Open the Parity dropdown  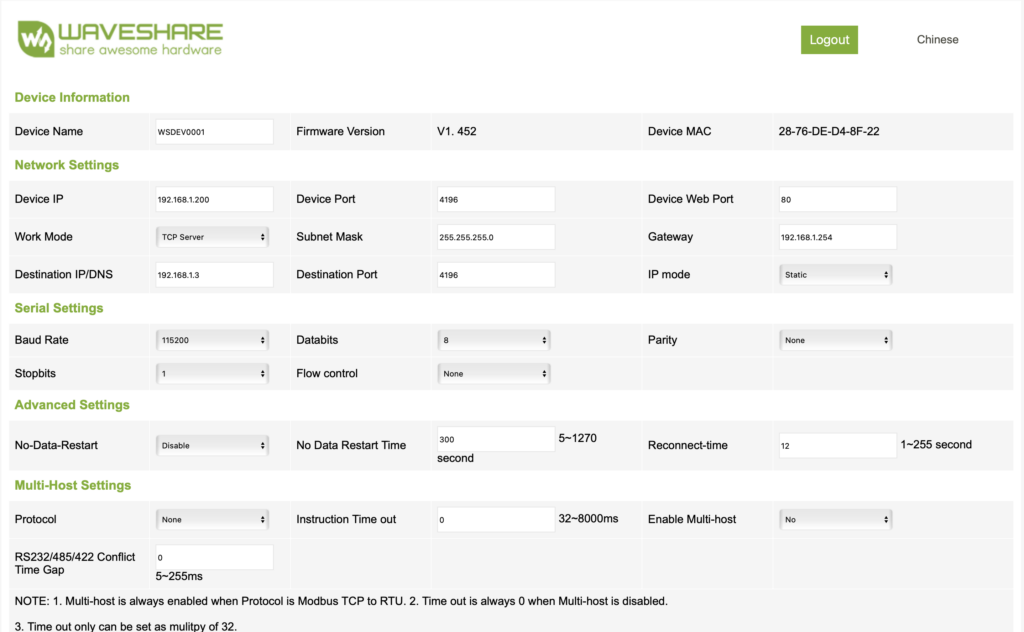(835, 340)
